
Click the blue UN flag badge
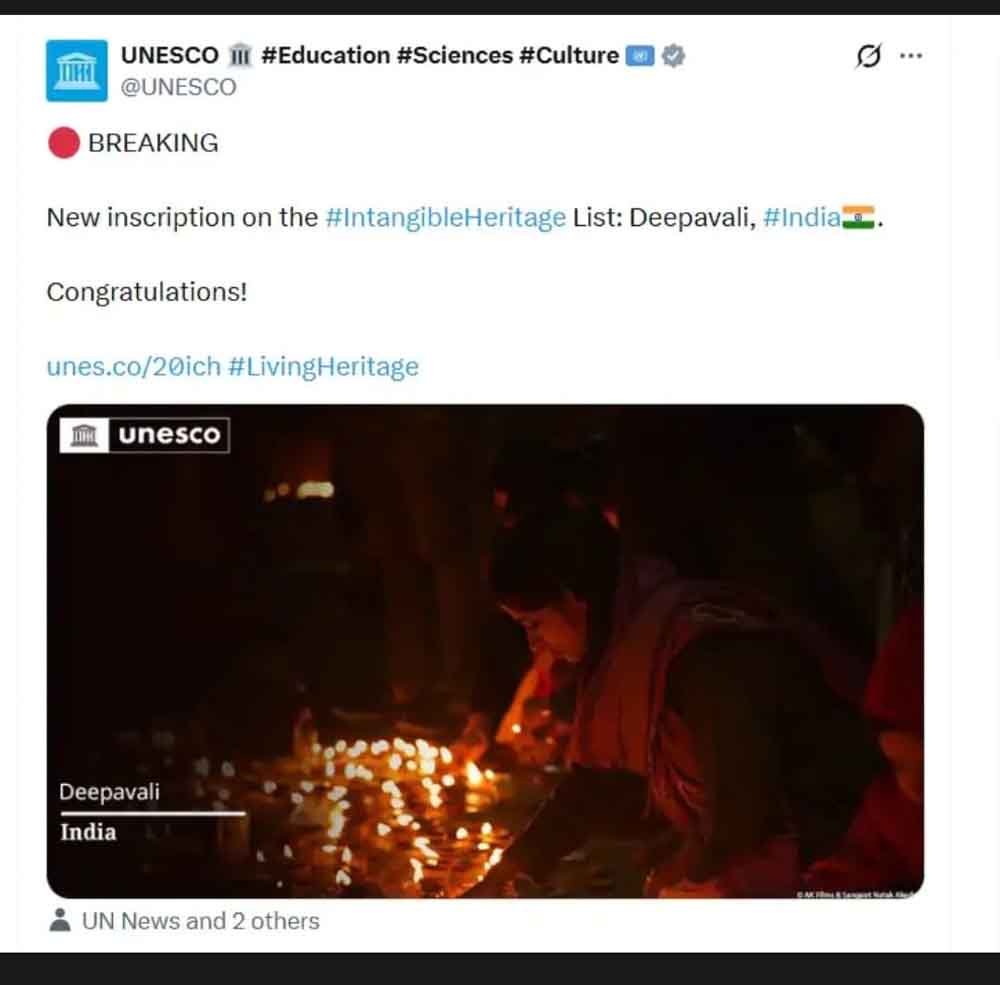pos(639,56)
